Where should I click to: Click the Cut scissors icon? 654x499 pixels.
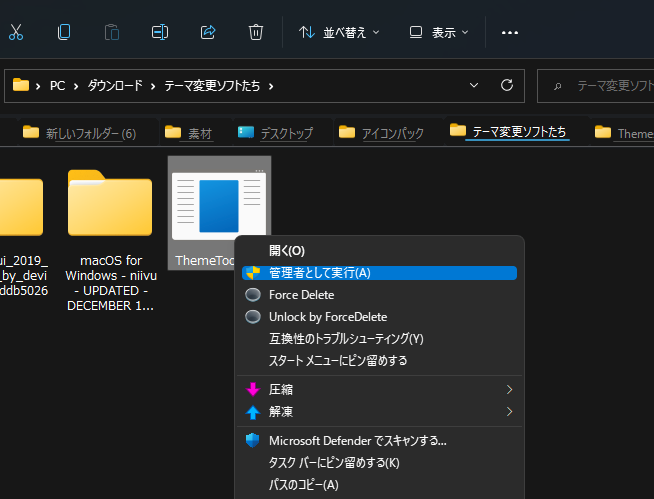coord(16,32)
